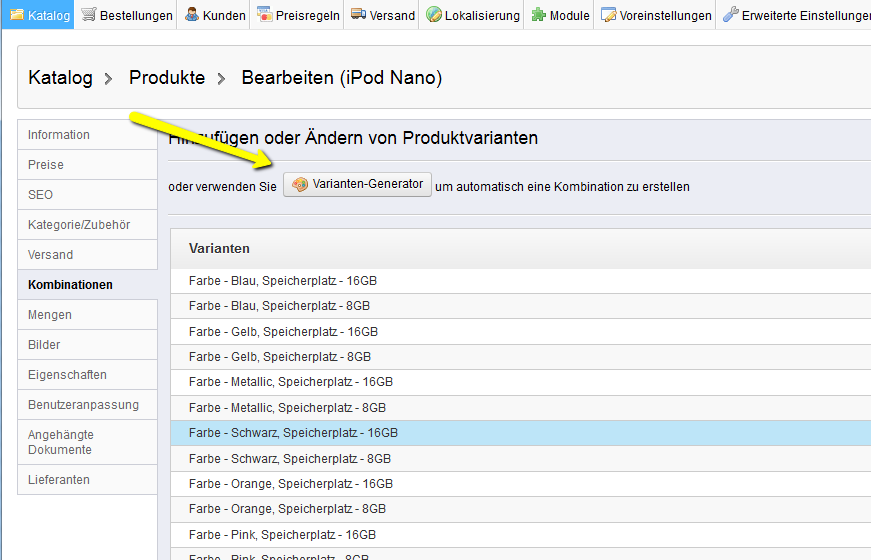Click the Kunden person icon
871x560 pixels.
[x=192, y=14]
